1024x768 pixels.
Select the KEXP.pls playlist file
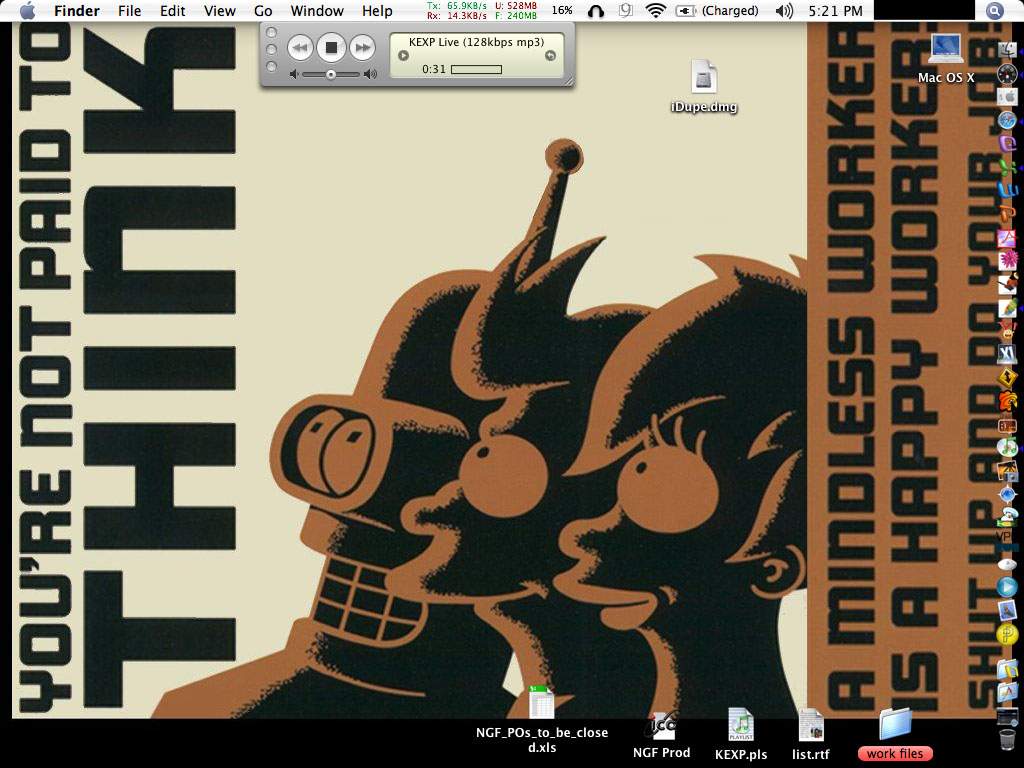[741, 735]
